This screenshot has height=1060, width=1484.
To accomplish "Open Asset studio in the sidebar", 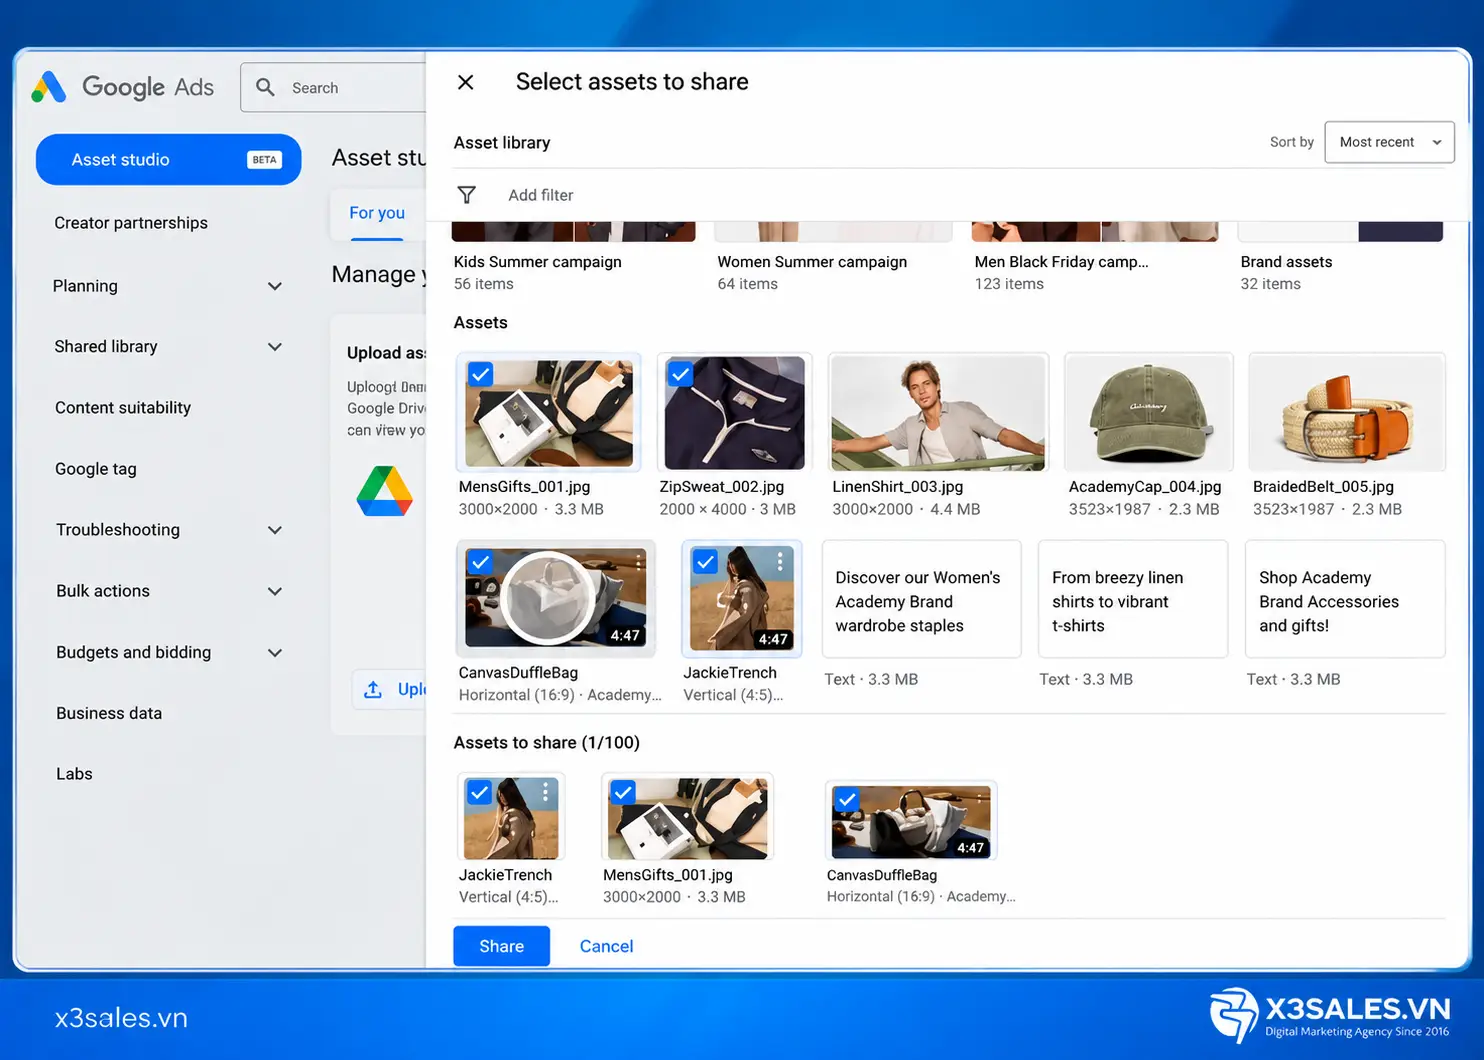I will click(168, 160).
